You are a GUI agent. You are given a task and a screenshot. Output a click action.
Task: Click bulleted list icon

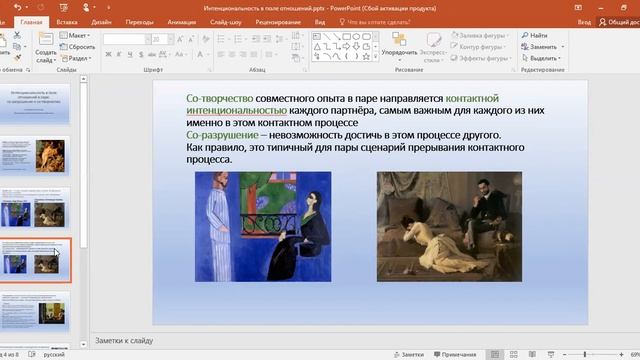pyautogui.click(x=221, y=39)
